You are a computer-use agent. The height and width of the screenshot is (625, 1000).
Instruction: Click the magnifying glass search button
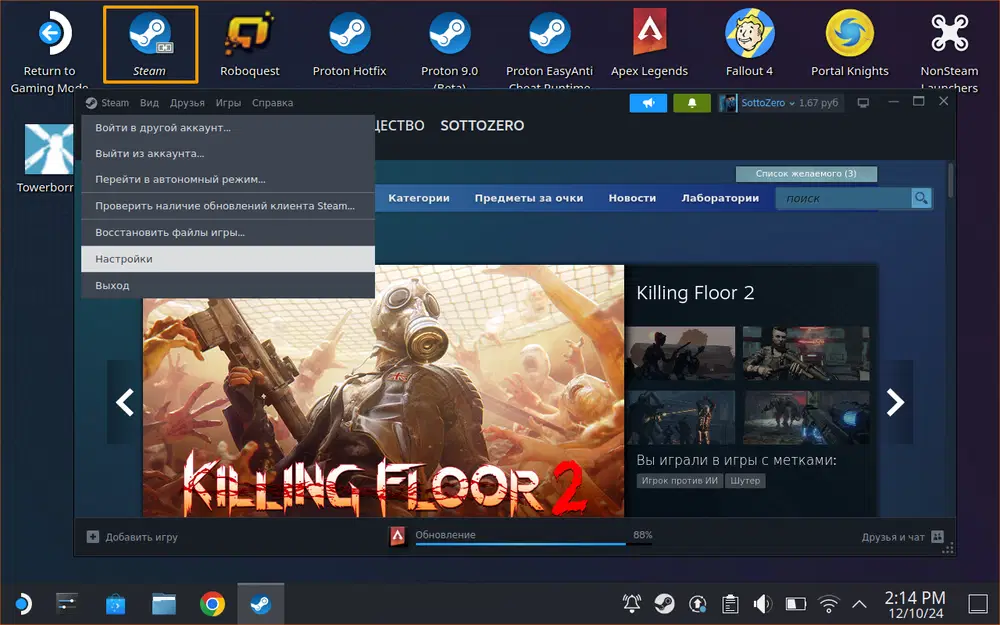coord(921,198)
